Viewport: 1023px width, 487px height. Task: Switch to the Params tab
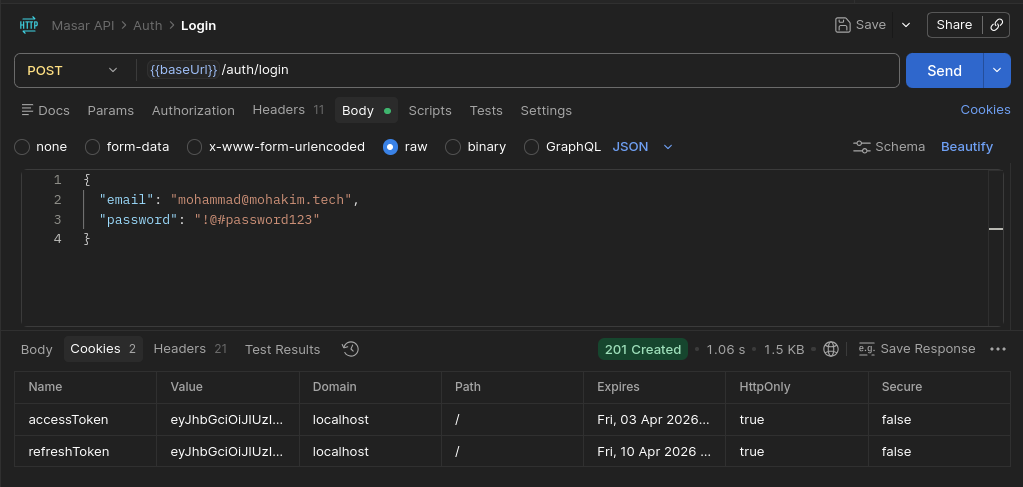tap(111, 110)
